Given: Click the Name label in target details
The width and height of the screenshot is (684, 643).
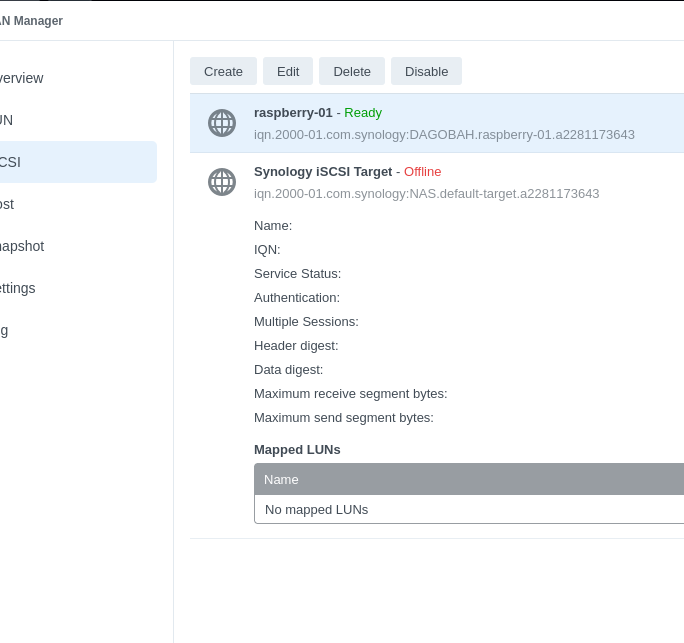Looking at the screenshot, I should [x=273, y=226].
